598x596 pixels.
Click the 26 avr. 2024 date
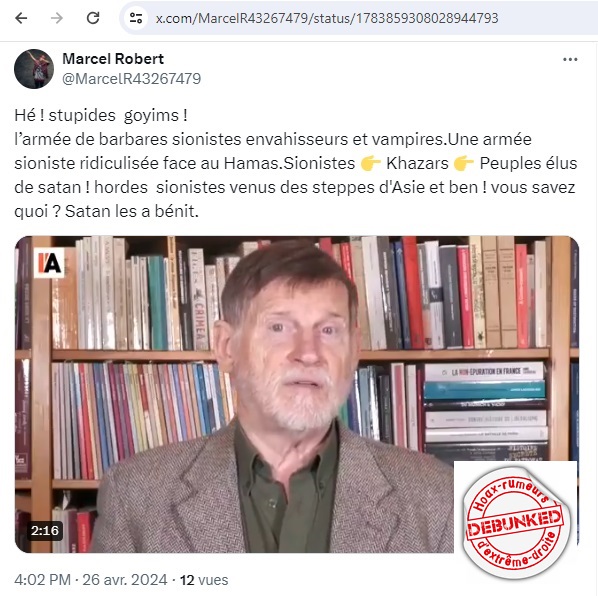click(125, 580)
